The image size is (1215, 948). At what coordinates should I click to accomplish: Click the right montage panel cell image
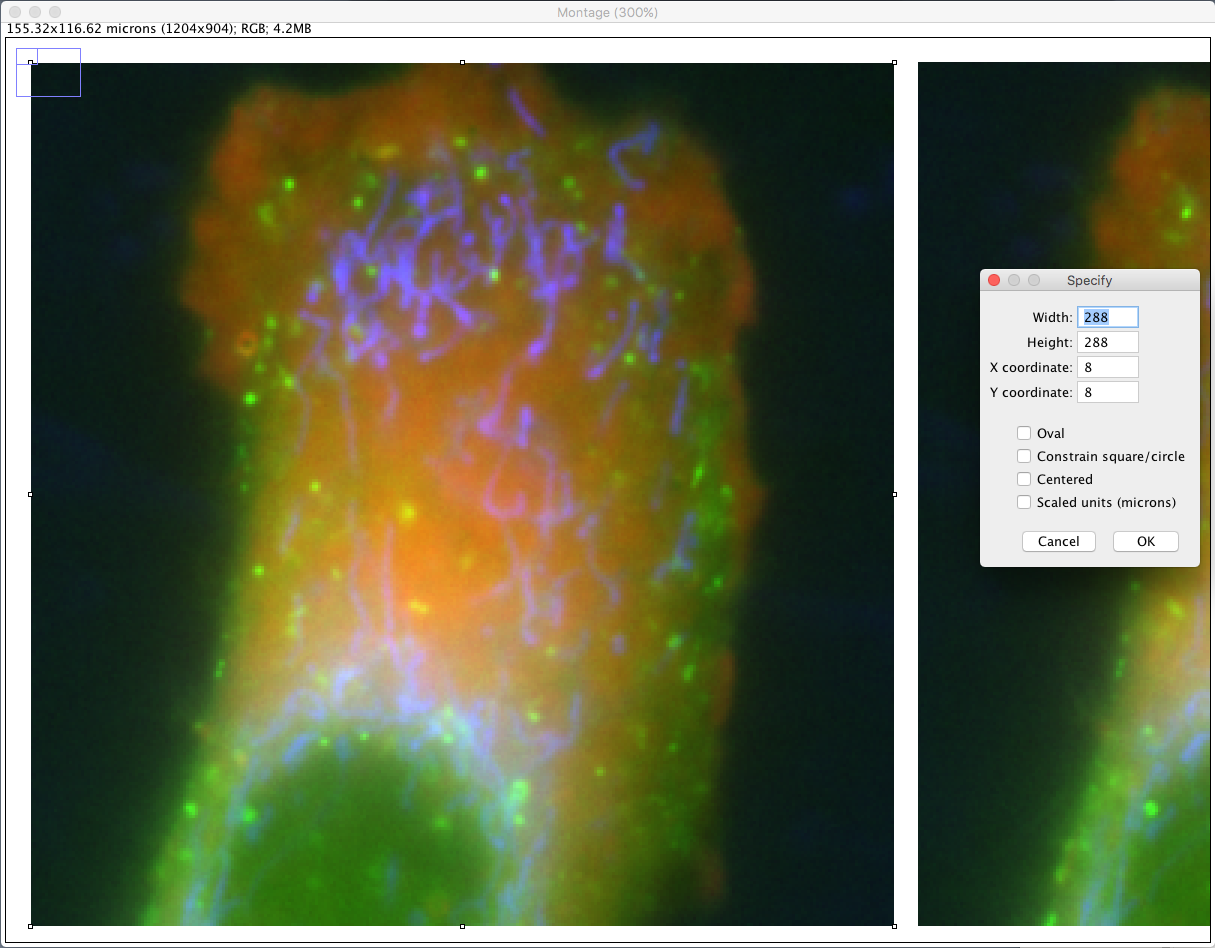point(1064,494)
